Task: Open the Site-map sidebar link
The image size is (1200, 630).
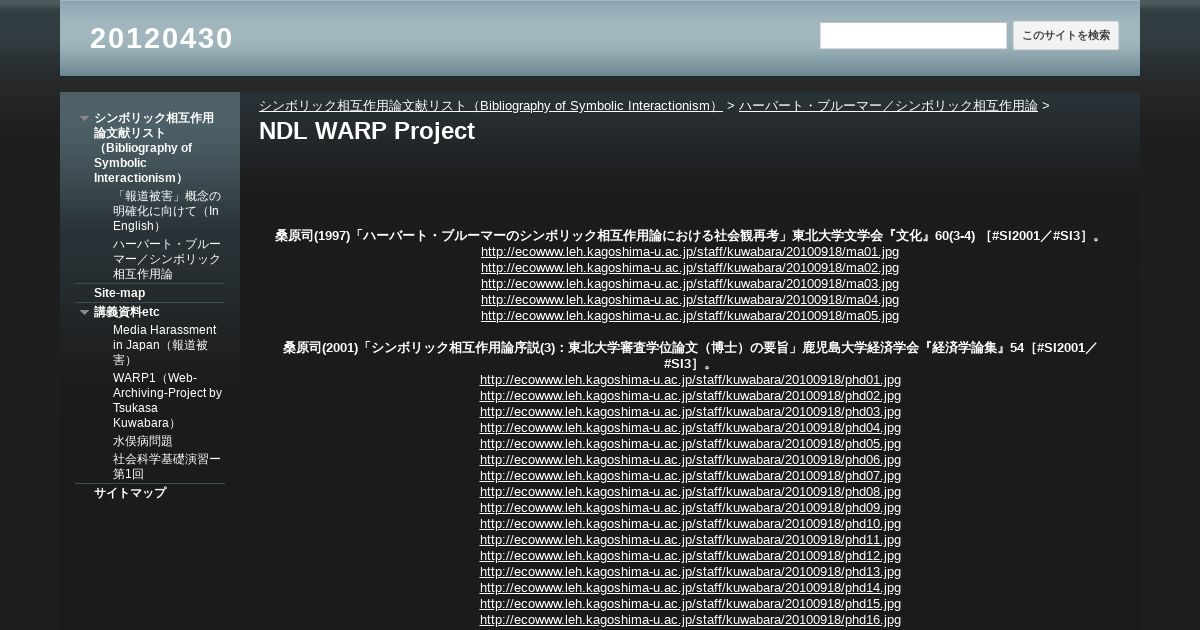Action: 119,293
